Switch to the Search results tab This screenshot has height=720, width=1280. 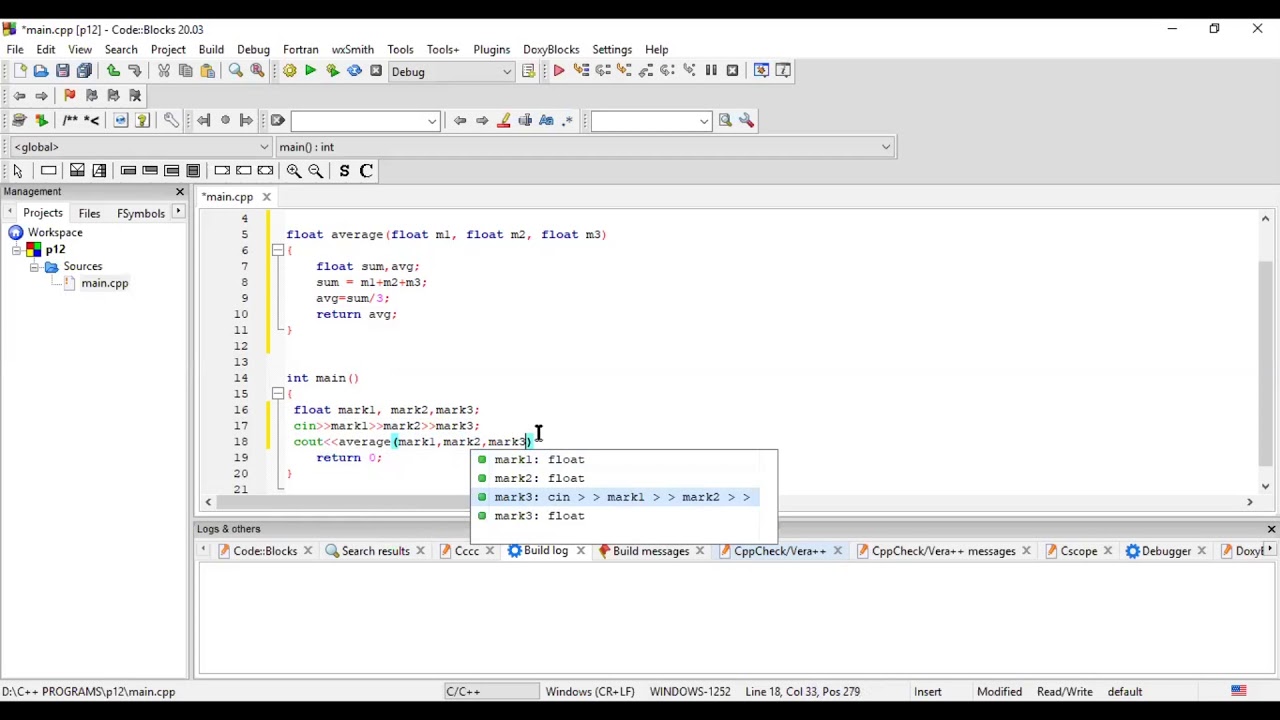[x=375, y=551]
